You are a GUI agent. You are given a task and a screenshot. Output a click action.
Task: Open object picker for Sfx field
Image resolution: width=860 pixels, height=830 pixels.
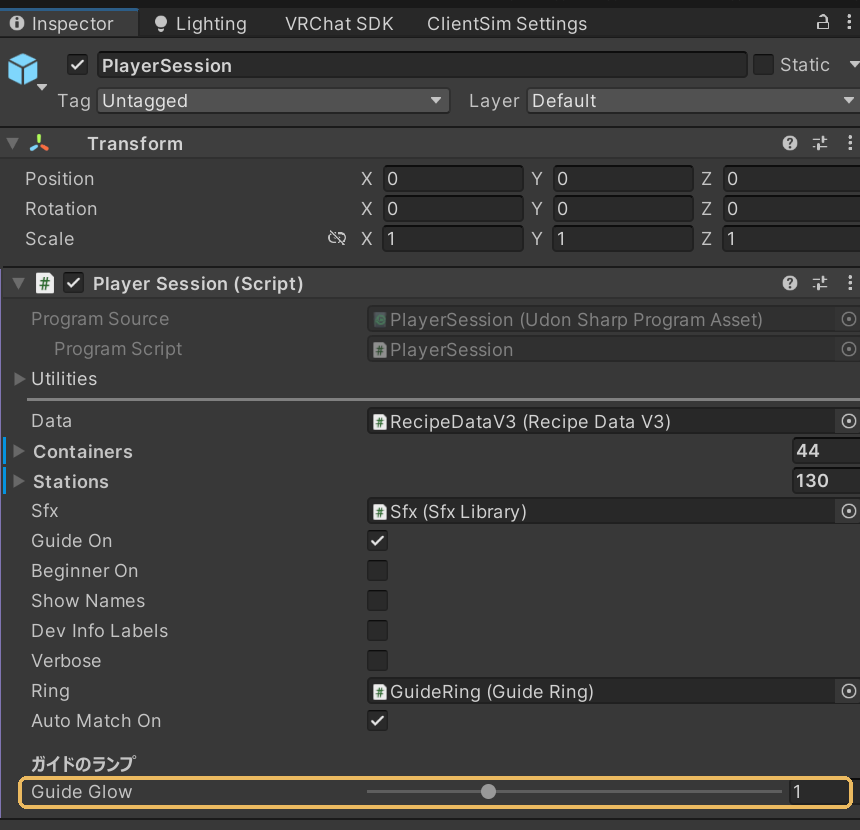848,511
